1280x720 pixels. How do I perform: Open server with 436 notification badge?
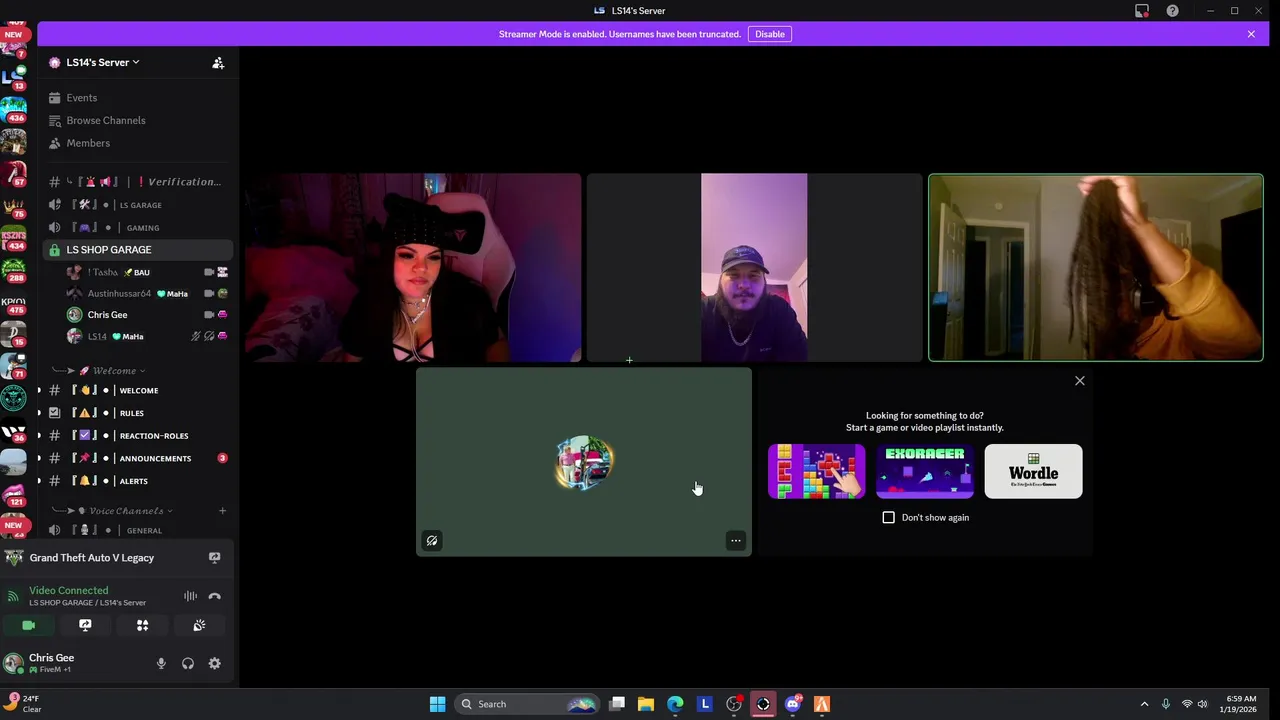point(13,108)
